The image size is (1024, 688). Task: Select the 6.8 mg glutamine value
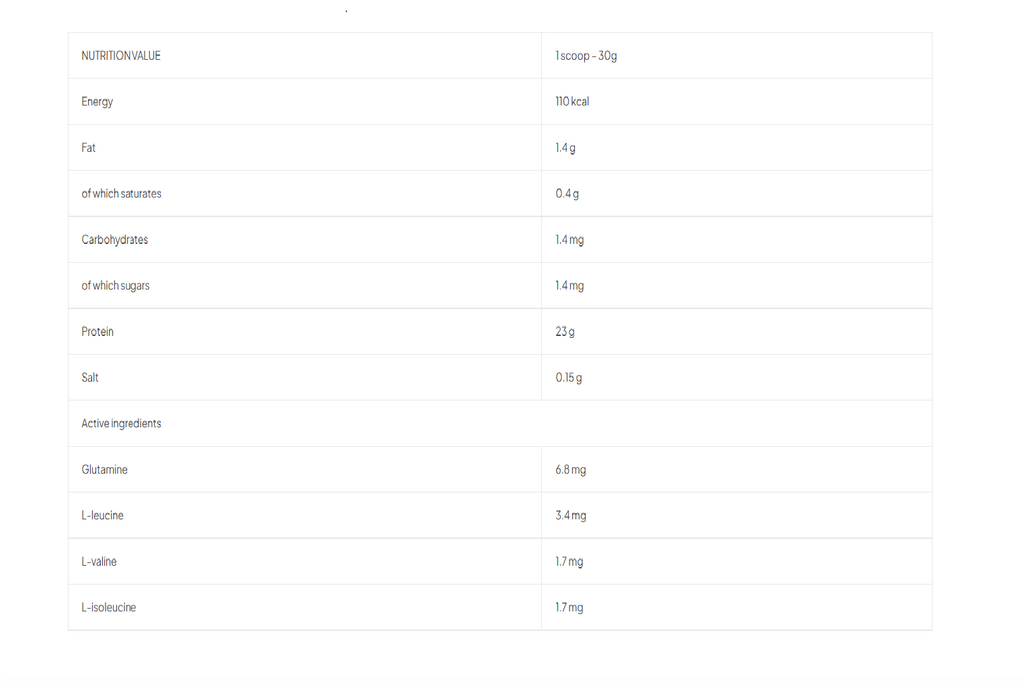tap(571, 469)
